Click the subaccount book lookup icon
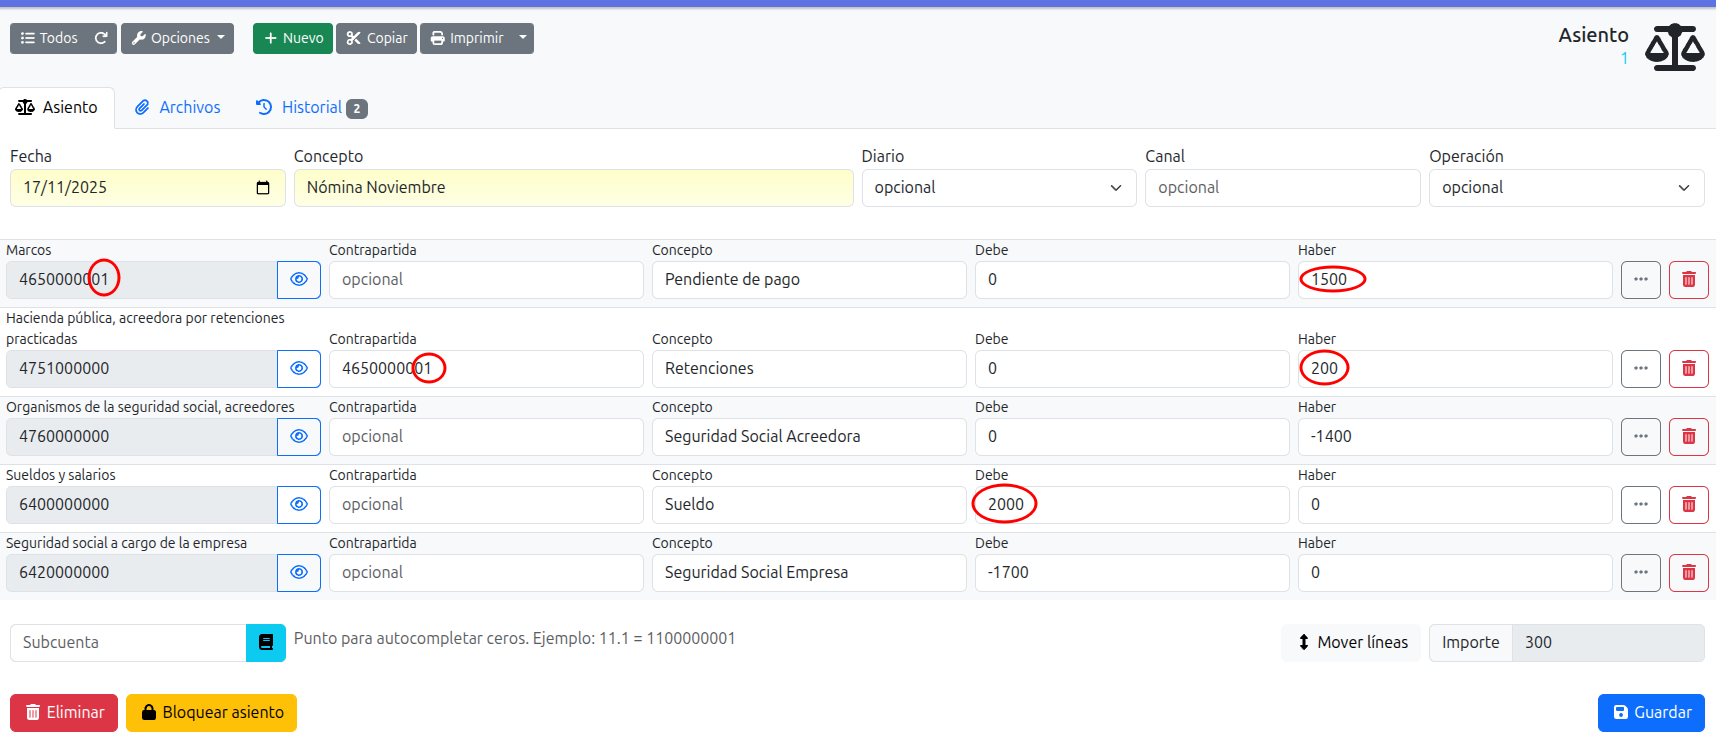Viewport: 1716px width, 750px height. tap(266, 643)
